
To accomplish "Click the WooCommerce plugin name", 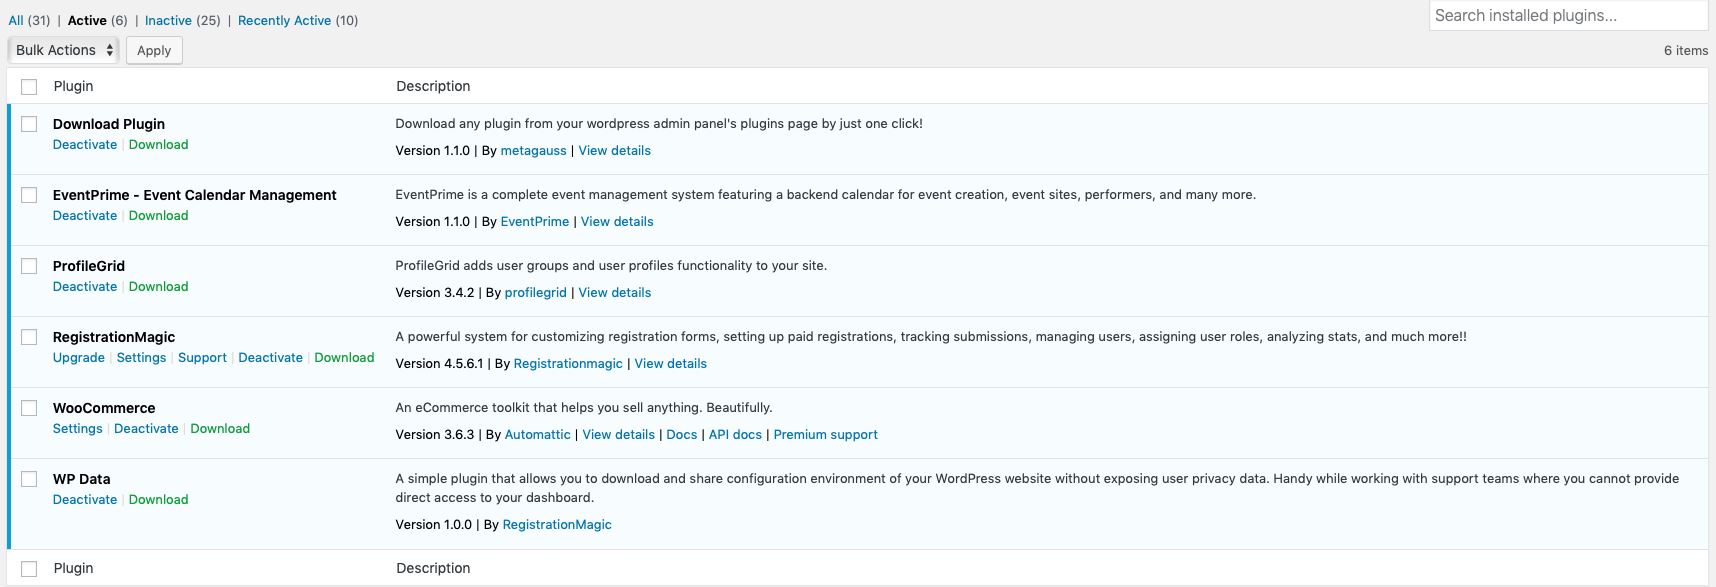I will coord(104,408).
